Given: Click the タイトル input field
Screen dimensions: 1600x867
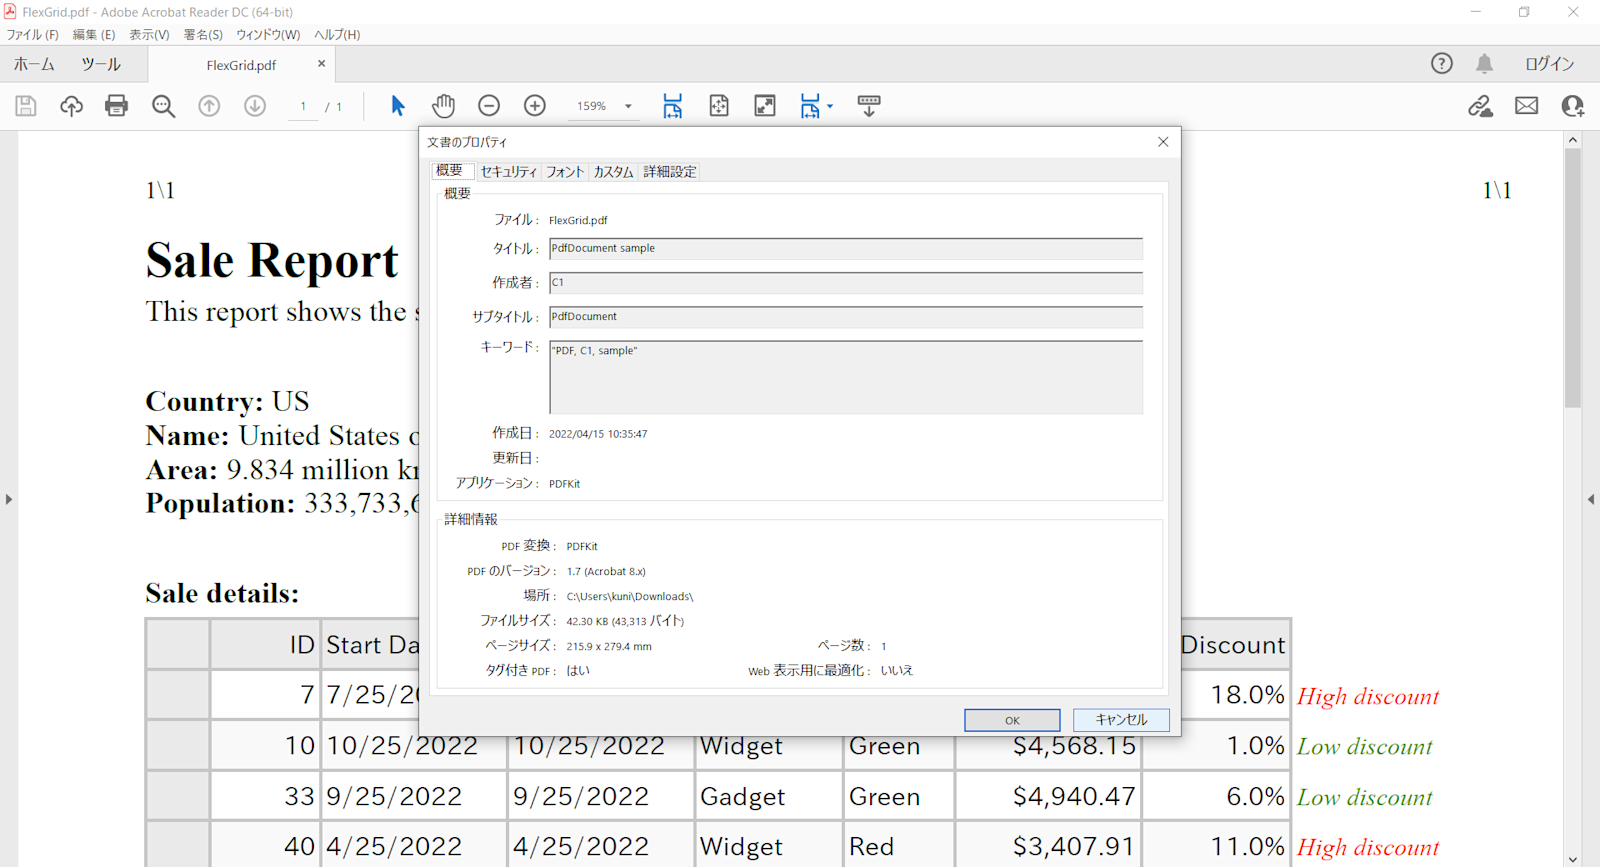Looking at the screenshot, I should [x=846, y=249].
